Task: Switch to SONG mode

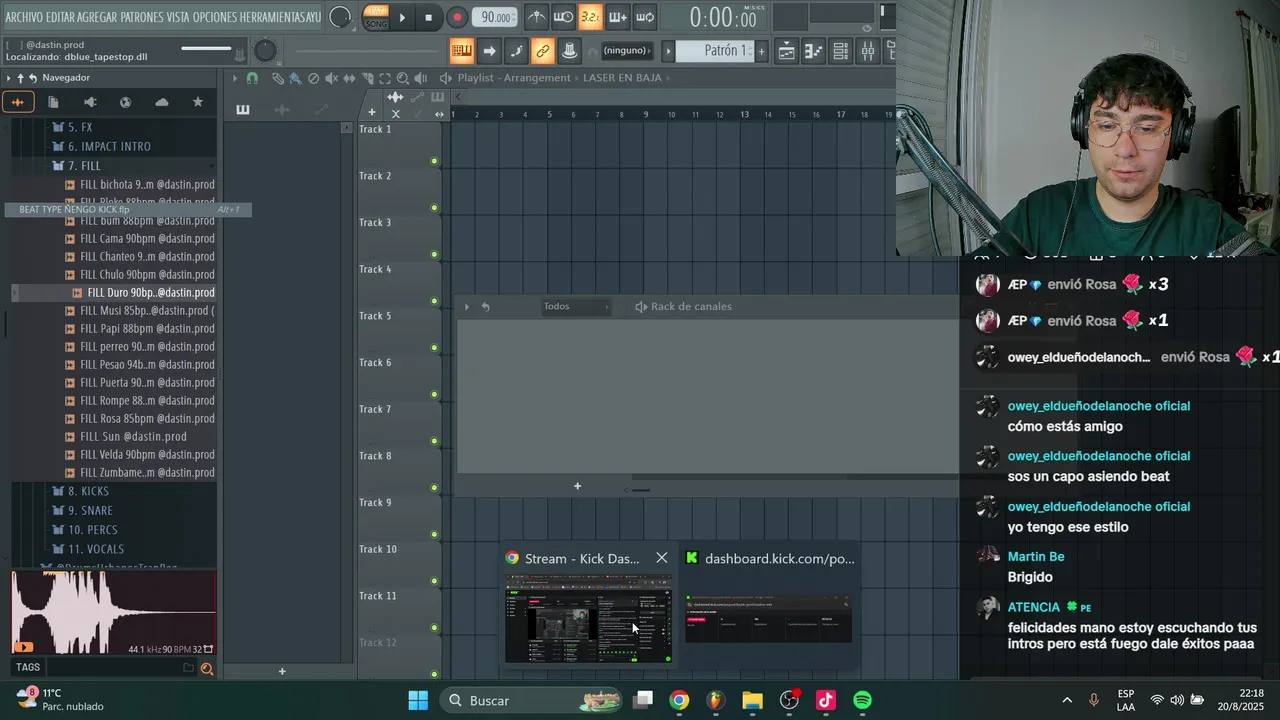Action: click(x=377, y=23)
